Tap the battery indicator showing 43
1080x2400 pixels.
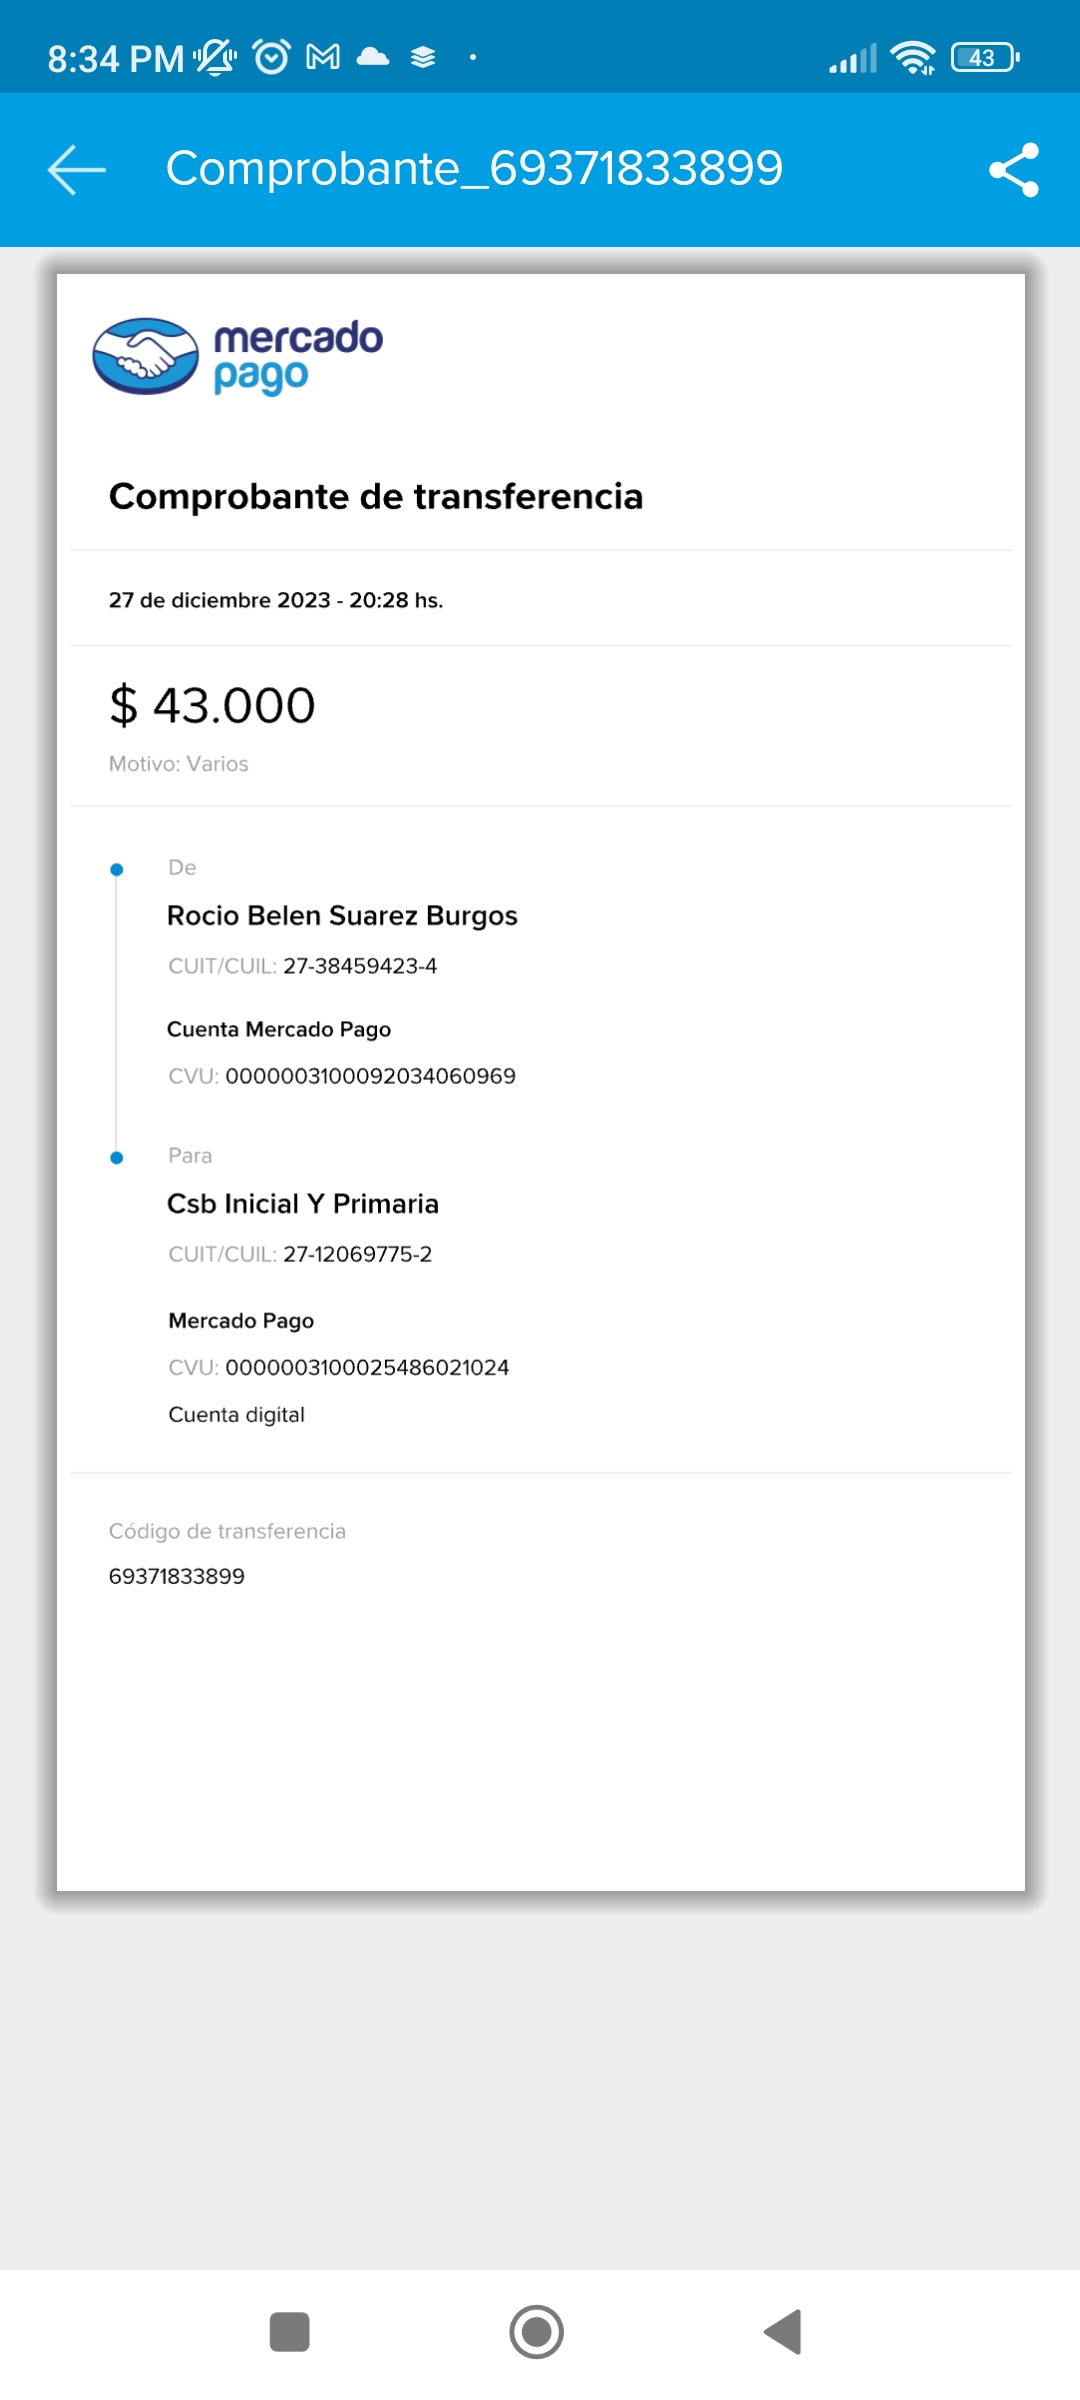click(x=985, y=58)
